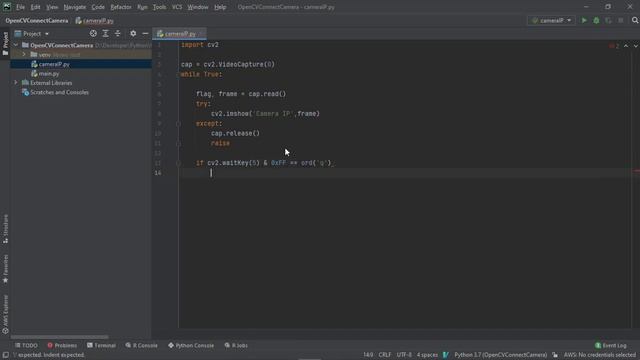Expand the venv folder

(x=24, y=54)
